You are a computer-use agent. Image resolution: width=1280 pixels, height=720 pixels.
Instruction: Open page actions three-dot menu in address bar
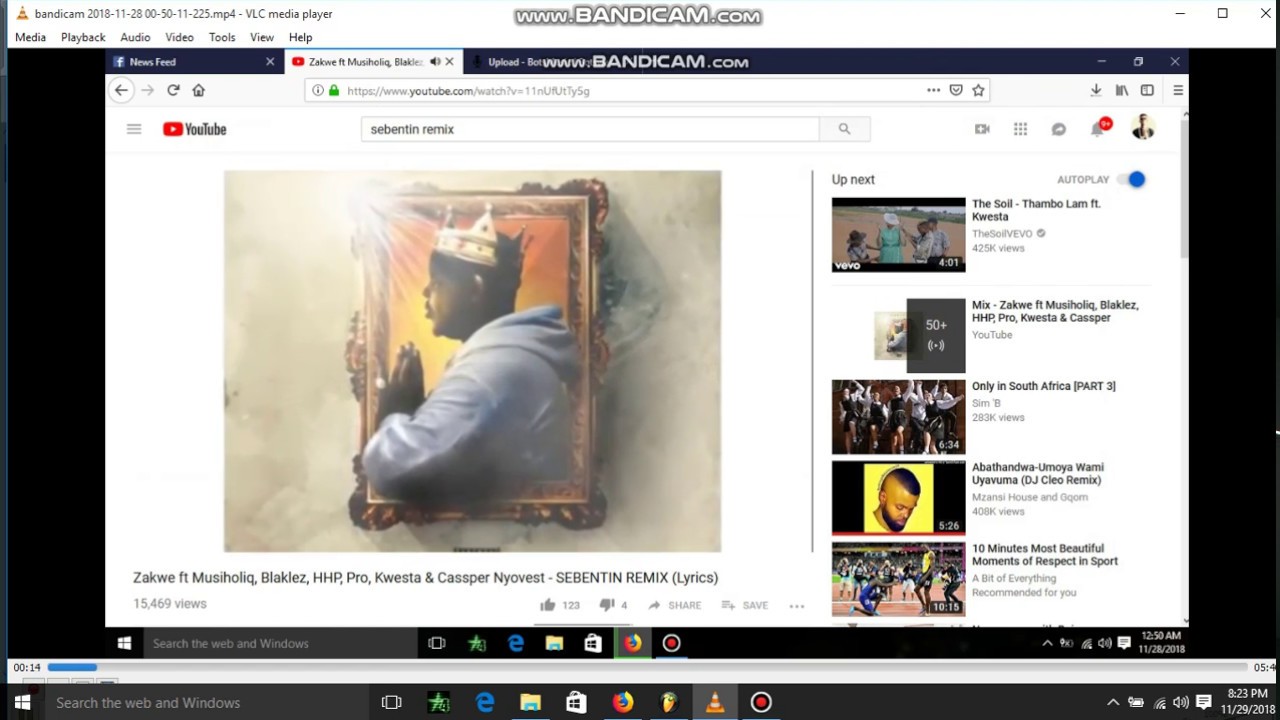pyautogui.click(x=933, y=90)
